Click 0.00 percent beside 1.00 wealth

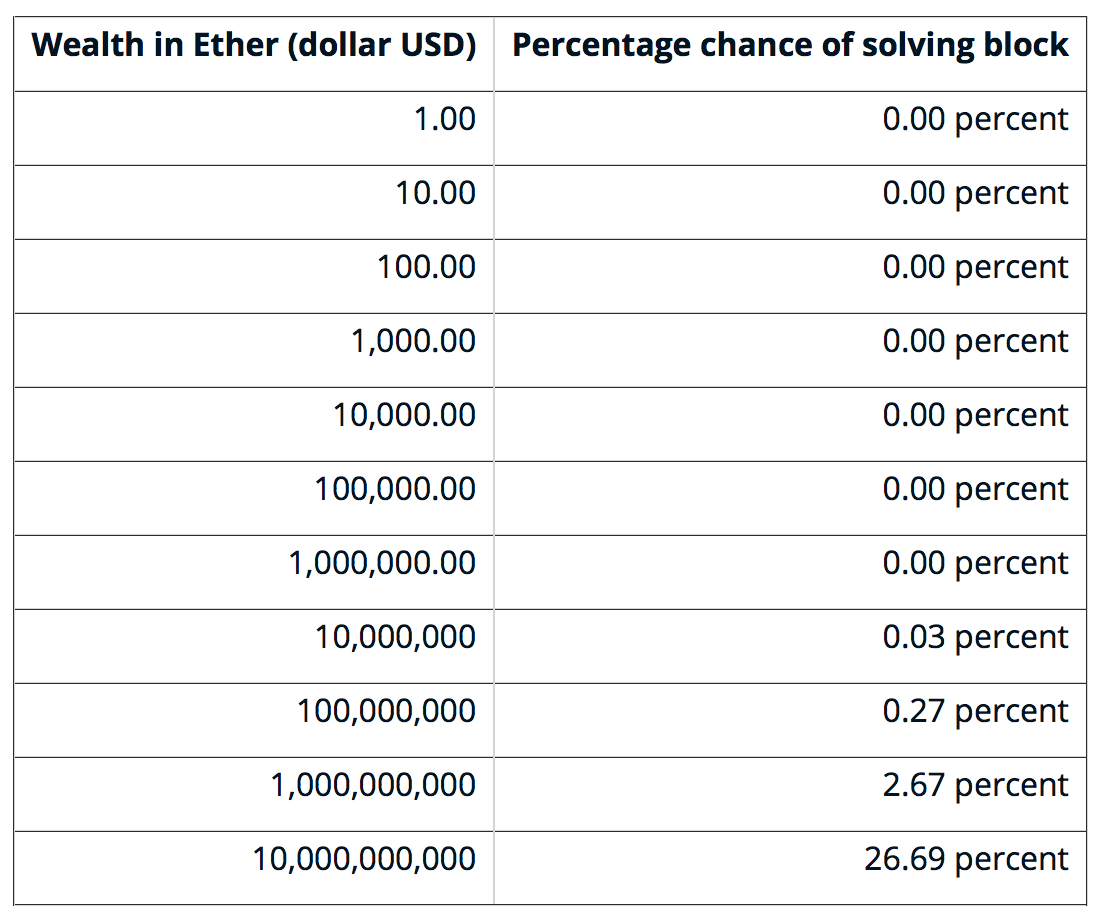pyautogui.click(x=975, y=119)
